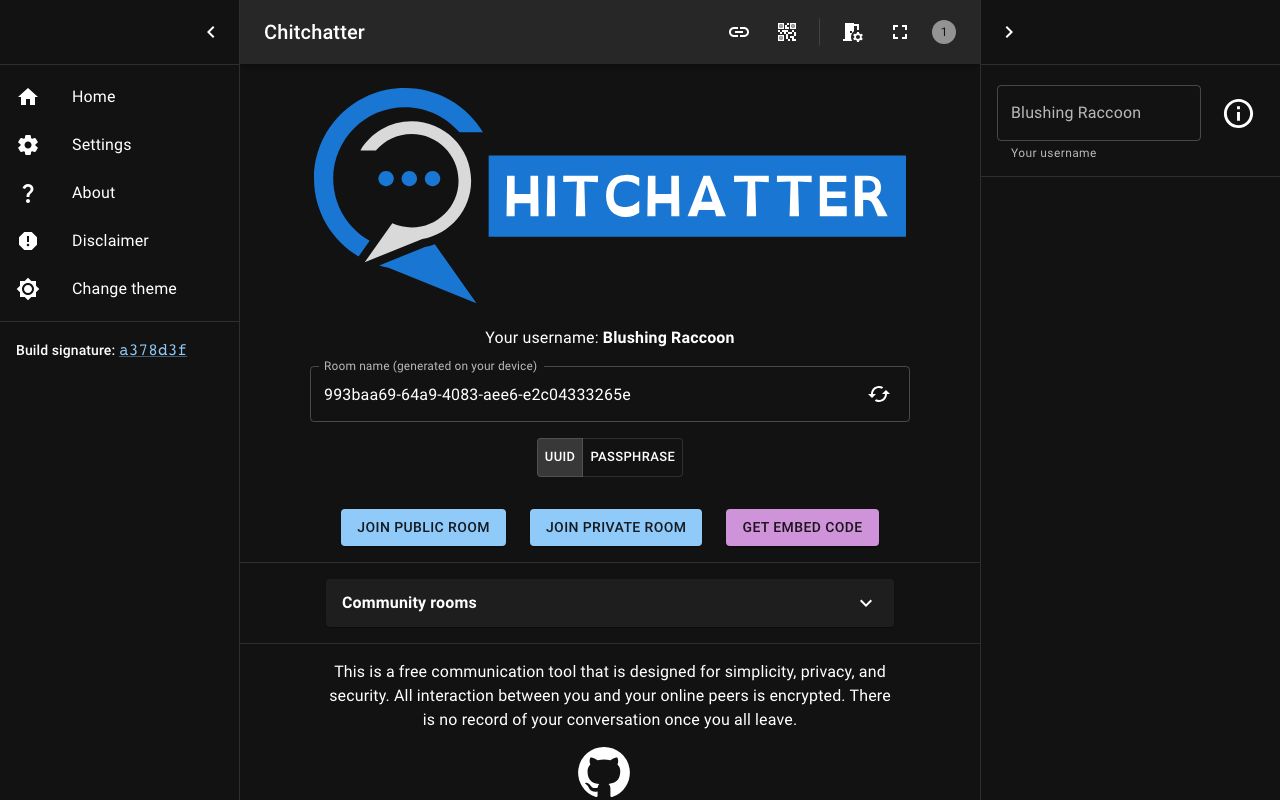Regenerate the room name
The width and height of the screenshot is (1280, 800).
pyautogui.click(x=879, y=394)
